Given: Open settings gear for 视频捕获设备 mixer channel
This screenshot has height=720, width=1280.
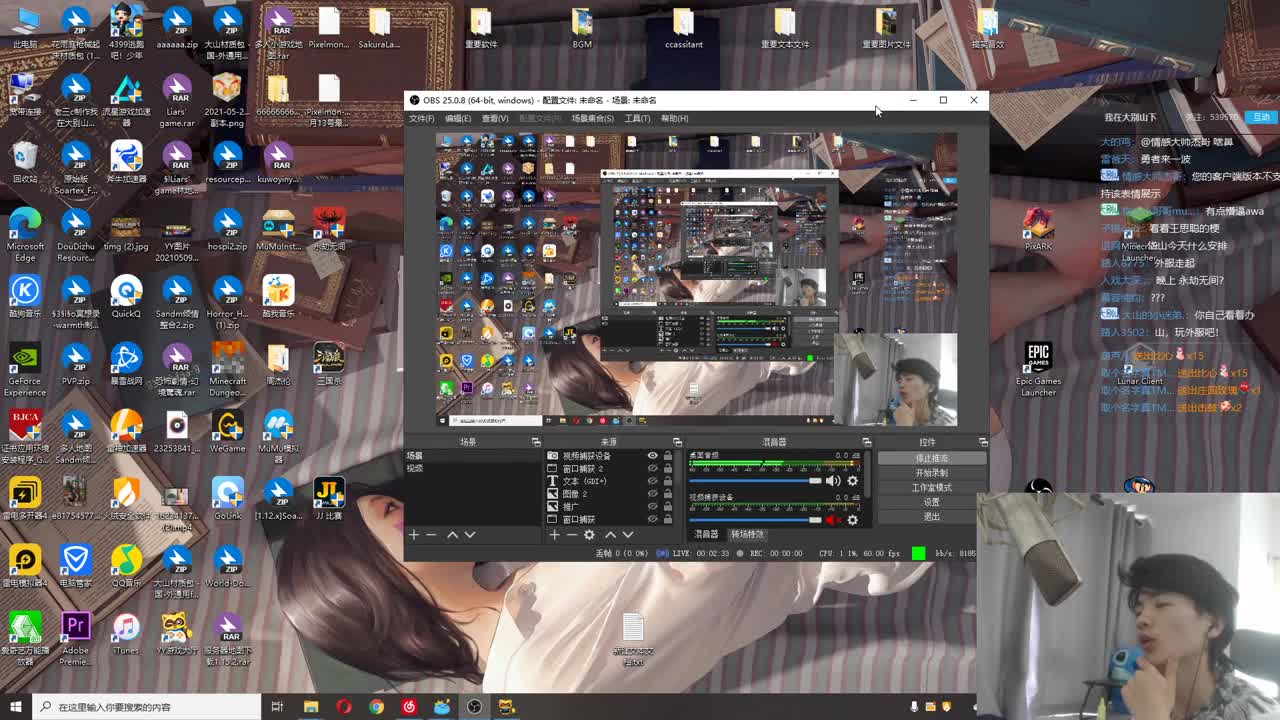Looking at the screenshot, I should coord(852,520).
